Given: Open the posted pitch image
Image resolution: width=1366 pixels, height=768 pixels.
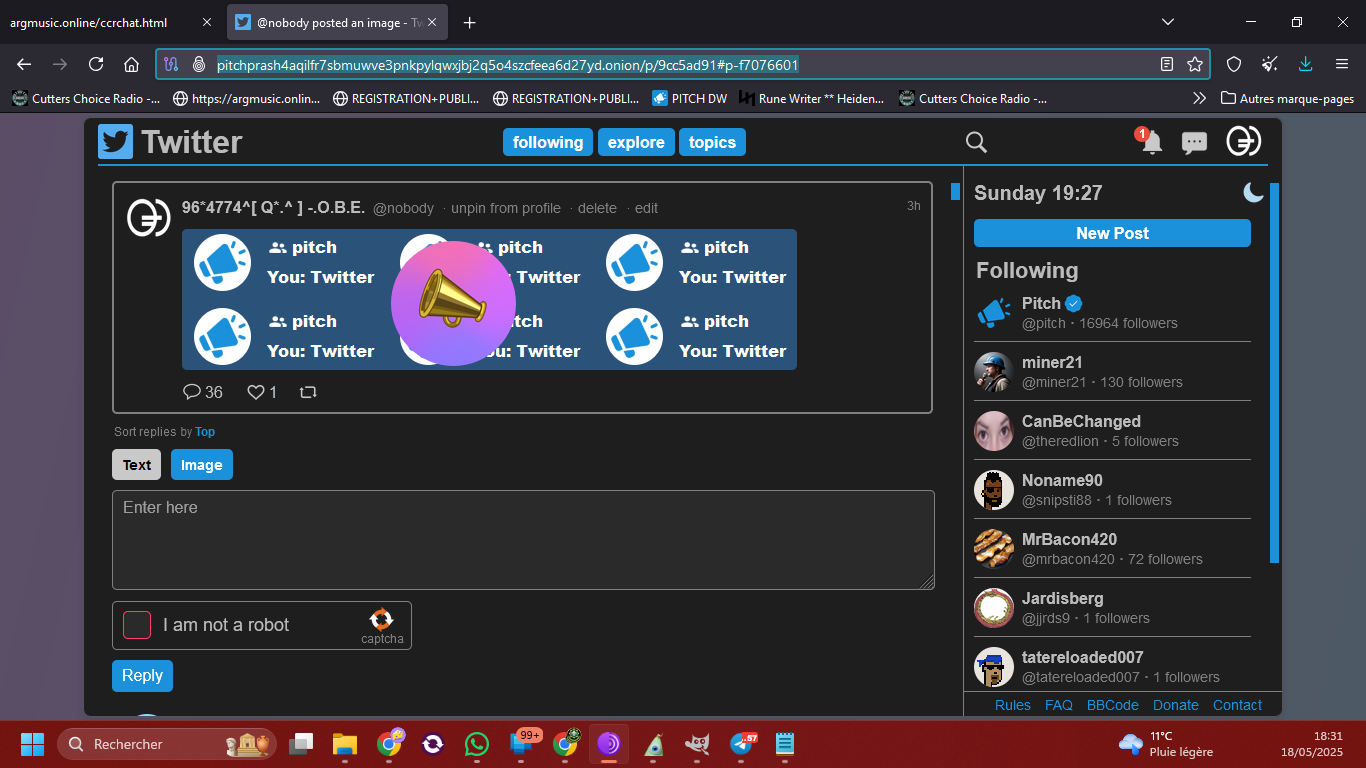Looking at the screenshot, I should coord(489,299).
